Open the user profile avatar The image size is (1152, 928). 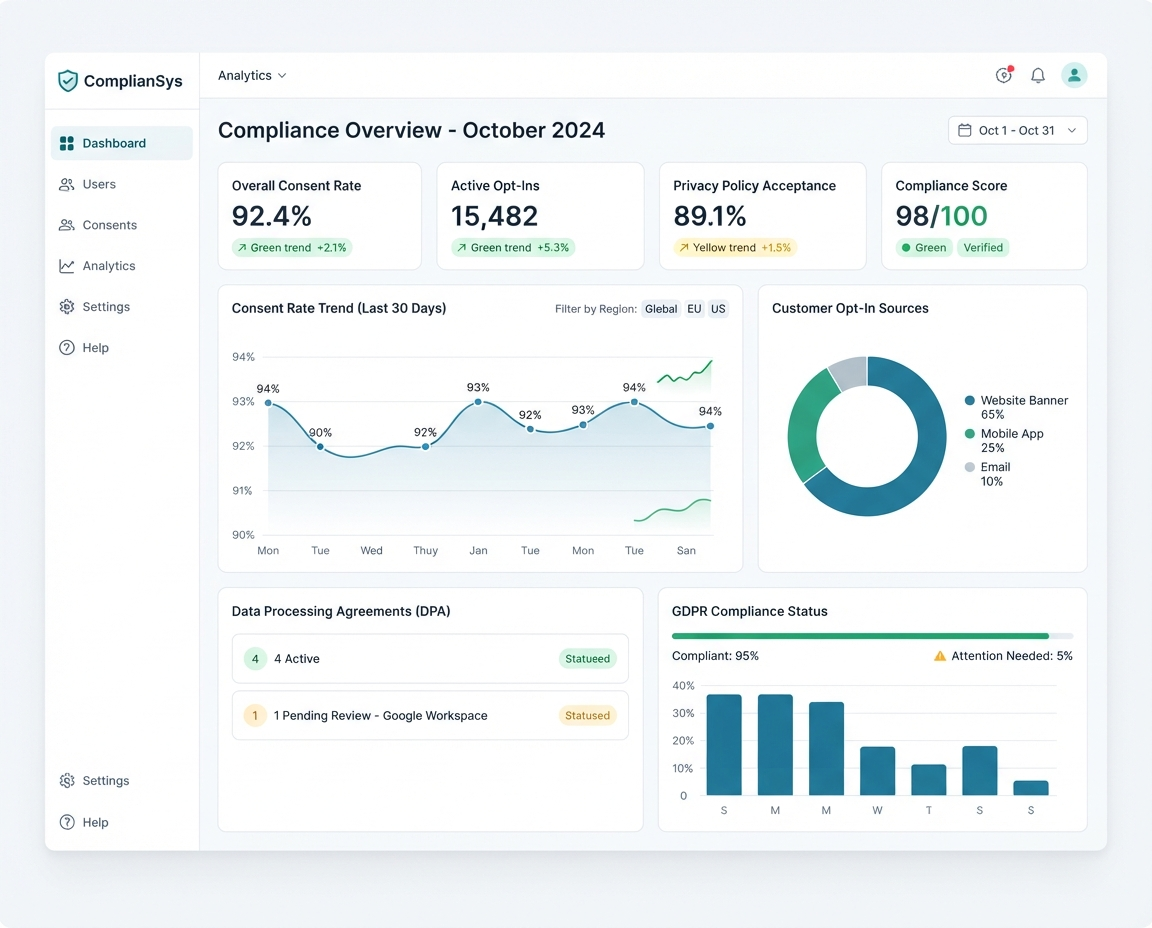1074,75
